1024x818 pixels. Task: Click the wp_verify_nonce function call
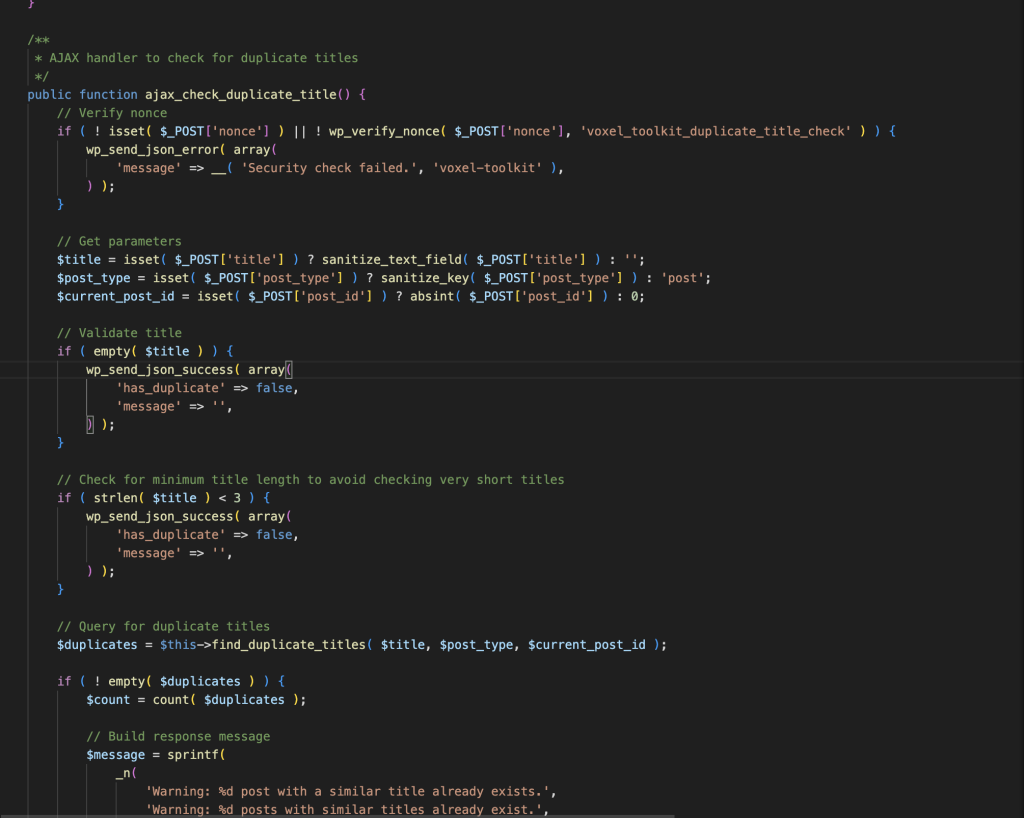click(x=392, y=131)
